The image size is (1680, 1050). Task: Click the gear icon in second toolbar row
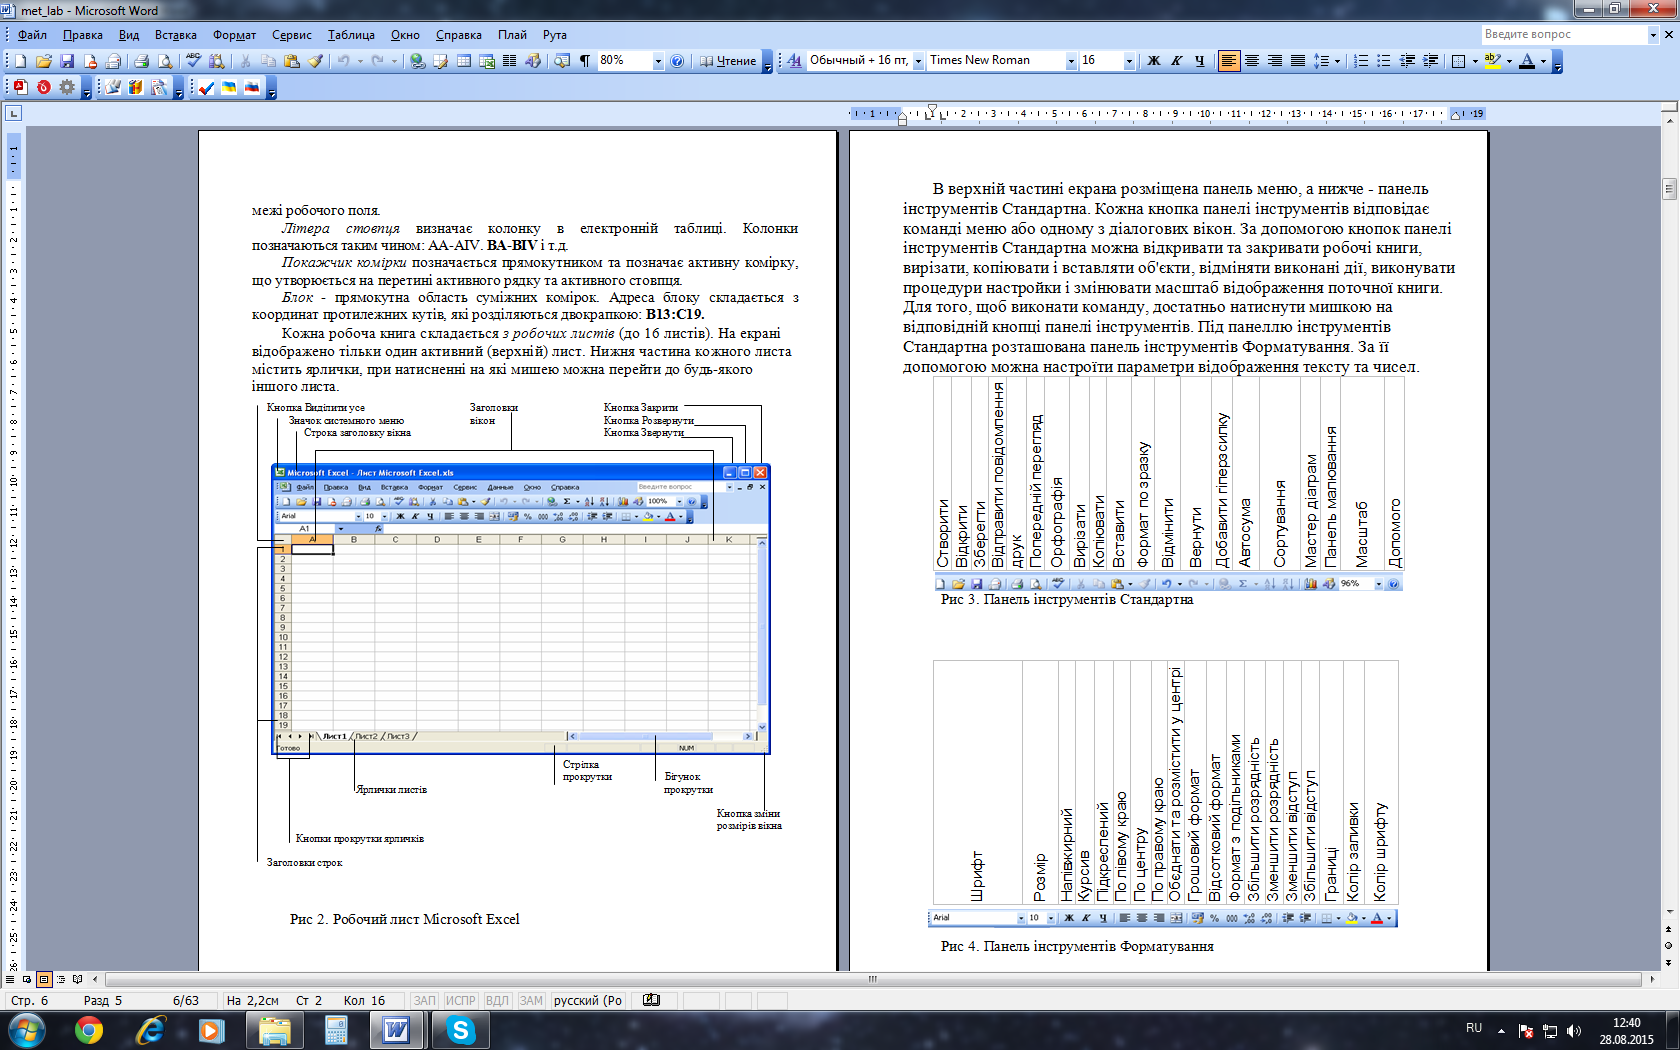click(x=67, y=88)
